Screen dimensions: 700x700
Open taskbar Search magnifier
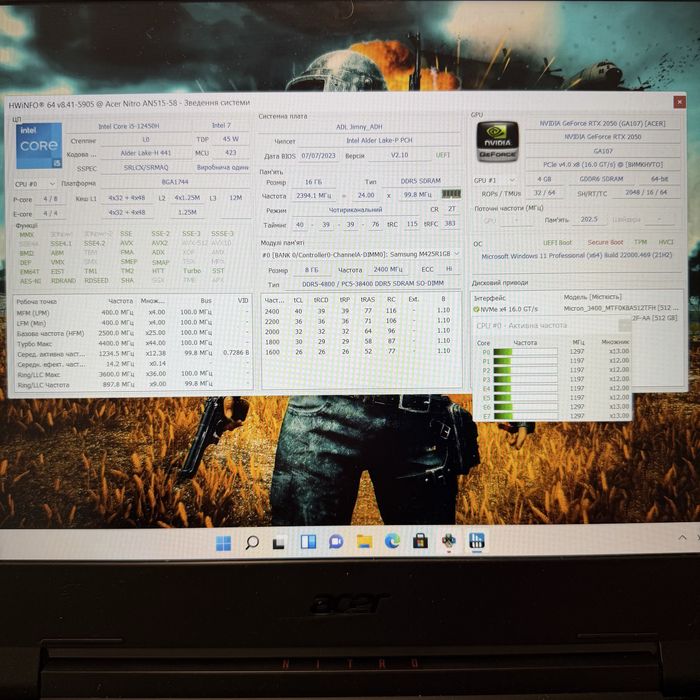coord(252,543)
